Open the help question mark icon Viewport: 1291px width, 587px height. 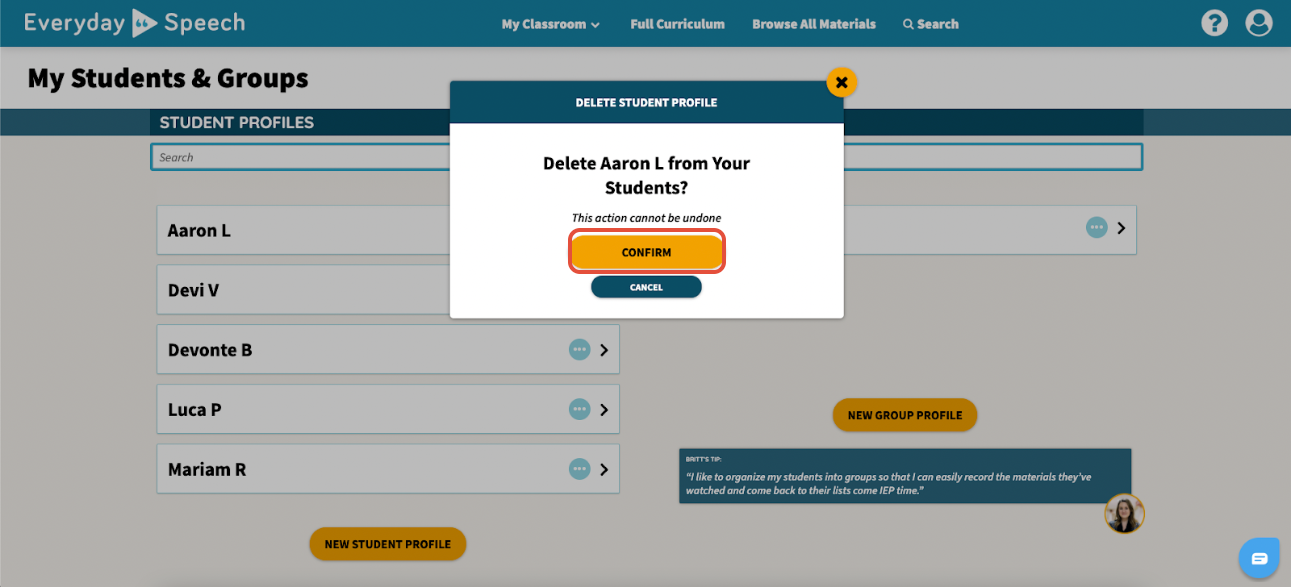pyautogui.click(x=1214, y=23)
